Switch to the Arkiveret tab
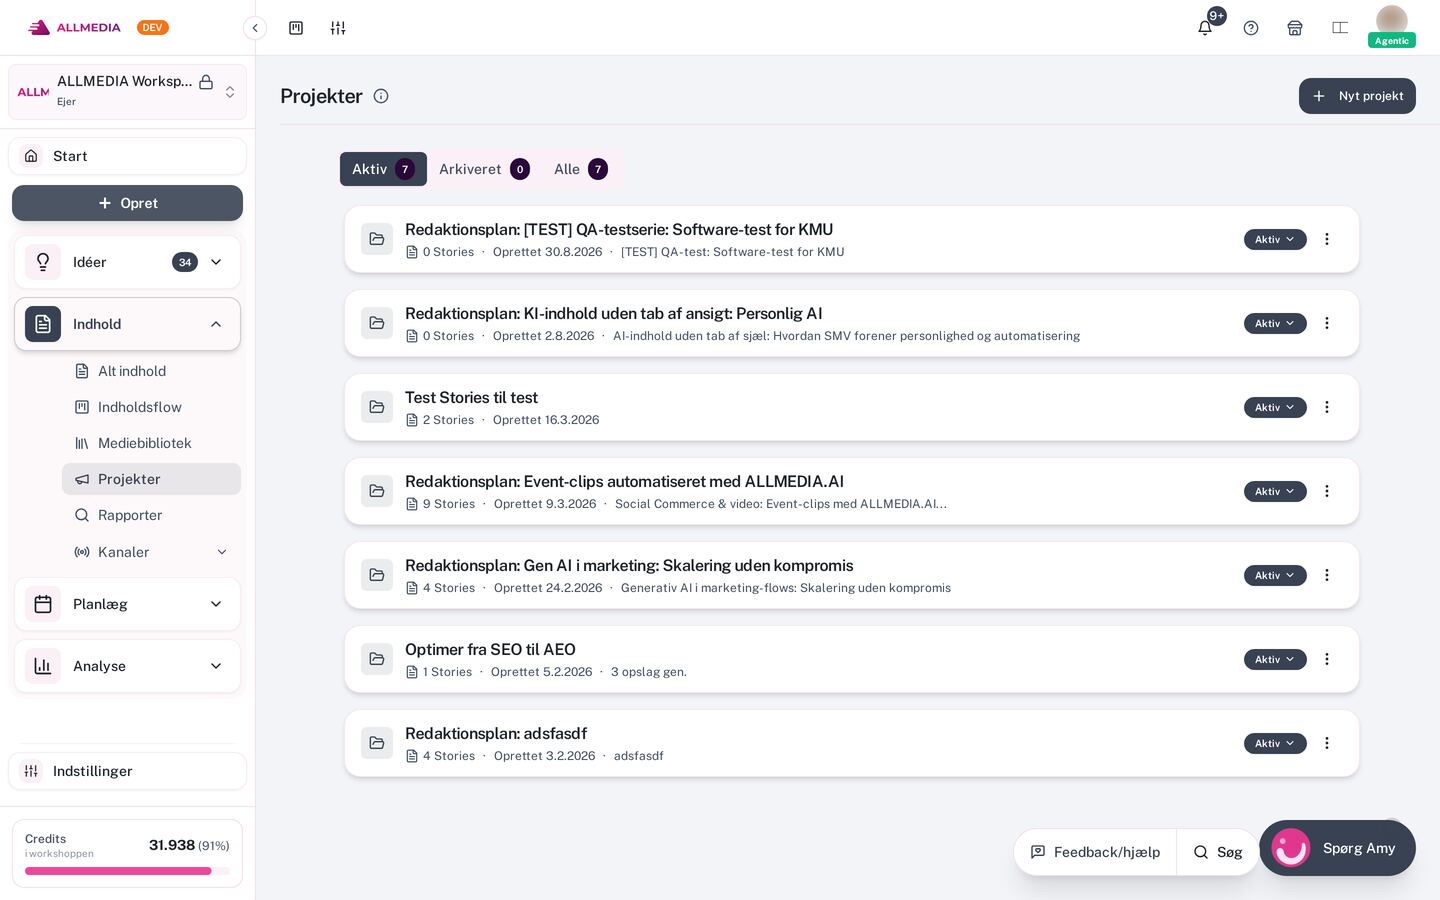 click(x=484, y=169)
